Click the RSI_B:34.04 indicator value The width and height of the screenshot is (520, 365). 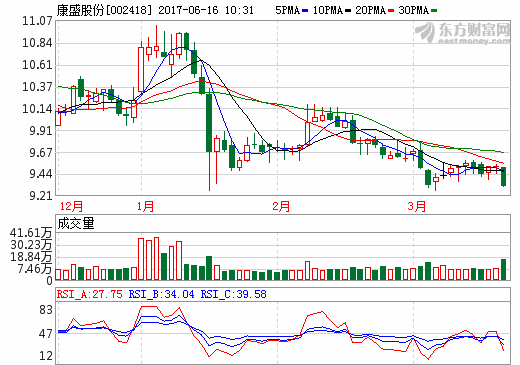point(161,294)
